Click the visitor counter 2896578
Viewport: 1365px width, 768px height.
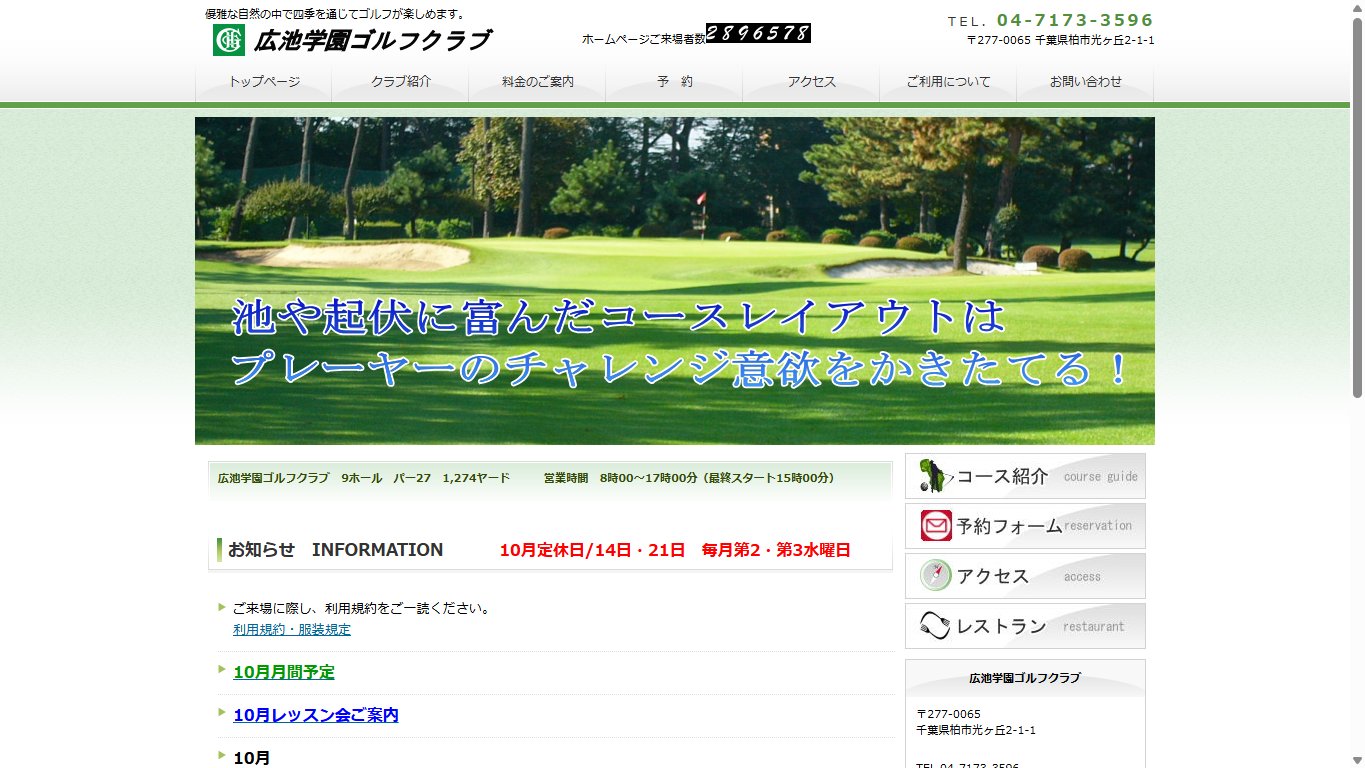[x=758, y=33]
